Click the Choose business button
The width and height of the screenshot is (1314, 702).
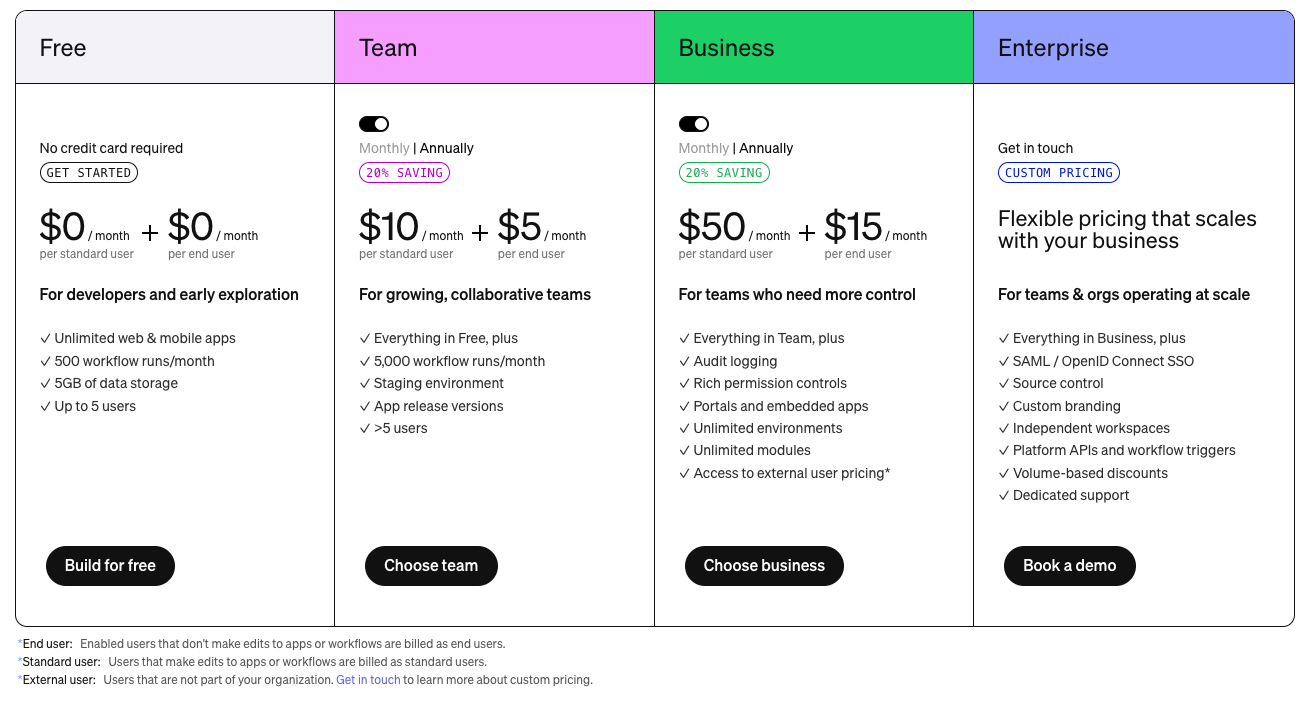(764, 566)
